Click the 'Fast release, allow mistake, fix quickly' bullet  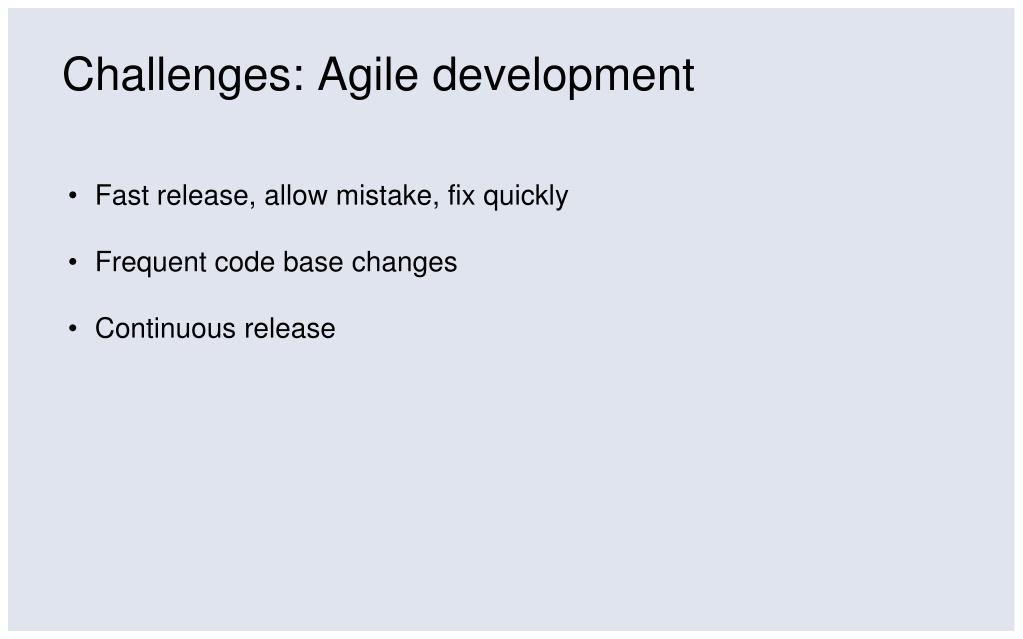tap(331, 196)
